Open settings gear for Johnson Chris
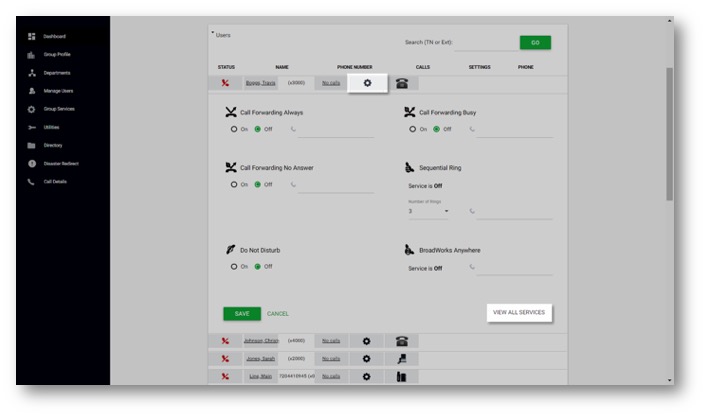This screenshot has width=705, height=416. (x=366, y=341)
